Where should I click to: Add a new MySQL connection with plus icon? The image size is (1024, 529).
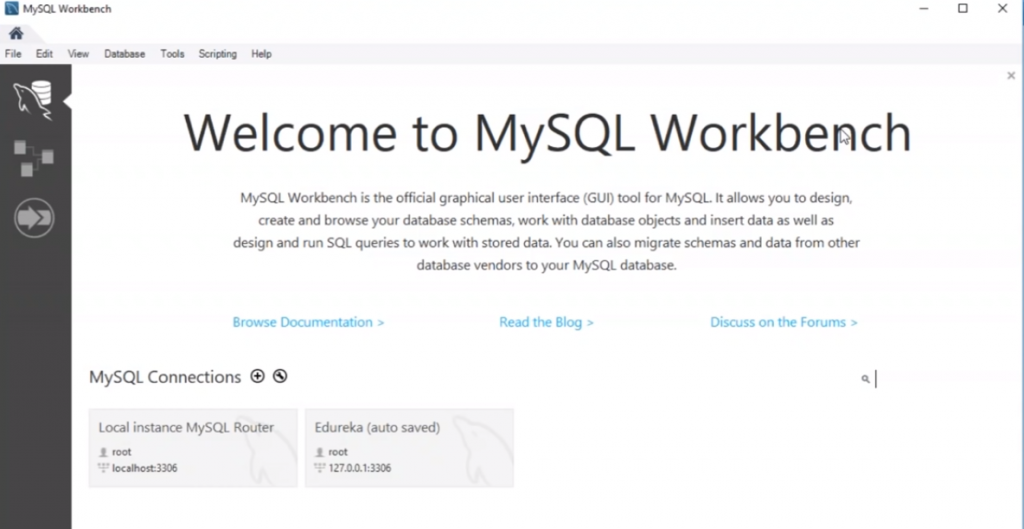(258, 377)
